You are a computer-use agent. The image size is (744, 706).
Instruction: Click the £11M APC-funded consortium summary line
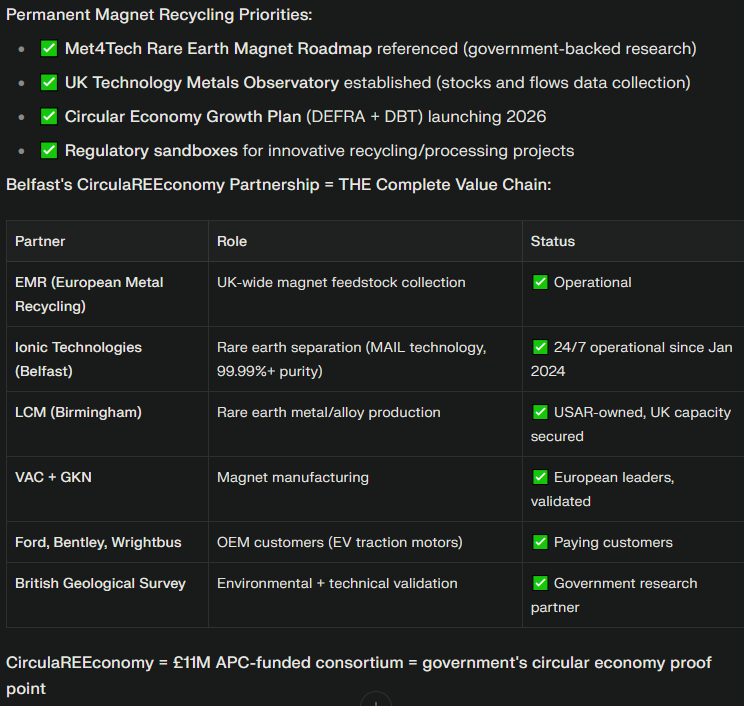pyautogui.click(x=359, y=675)
